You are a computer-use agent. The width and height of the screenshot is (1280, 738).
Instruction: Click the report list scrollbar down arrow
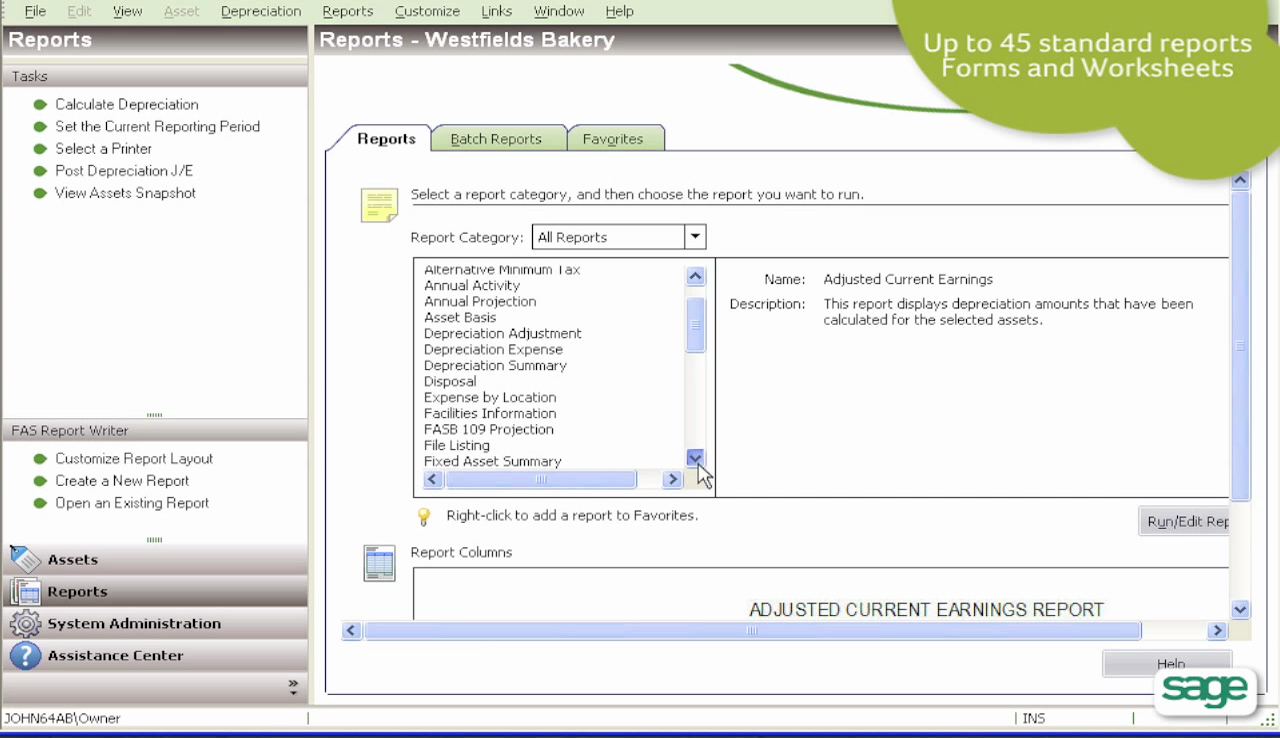695,458
